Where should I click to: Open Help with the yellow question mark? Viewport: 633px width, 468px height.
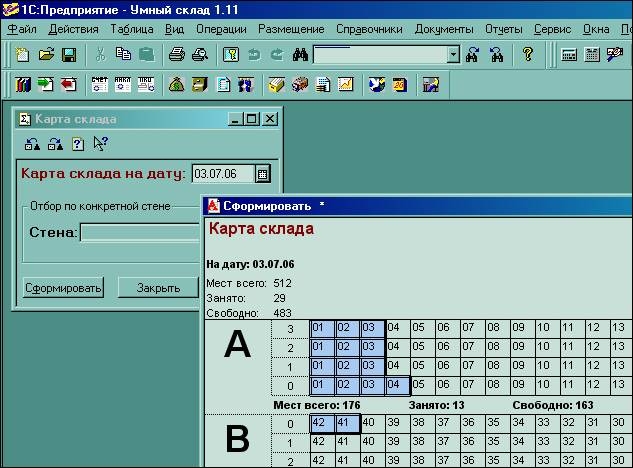[x=528, y=55]
